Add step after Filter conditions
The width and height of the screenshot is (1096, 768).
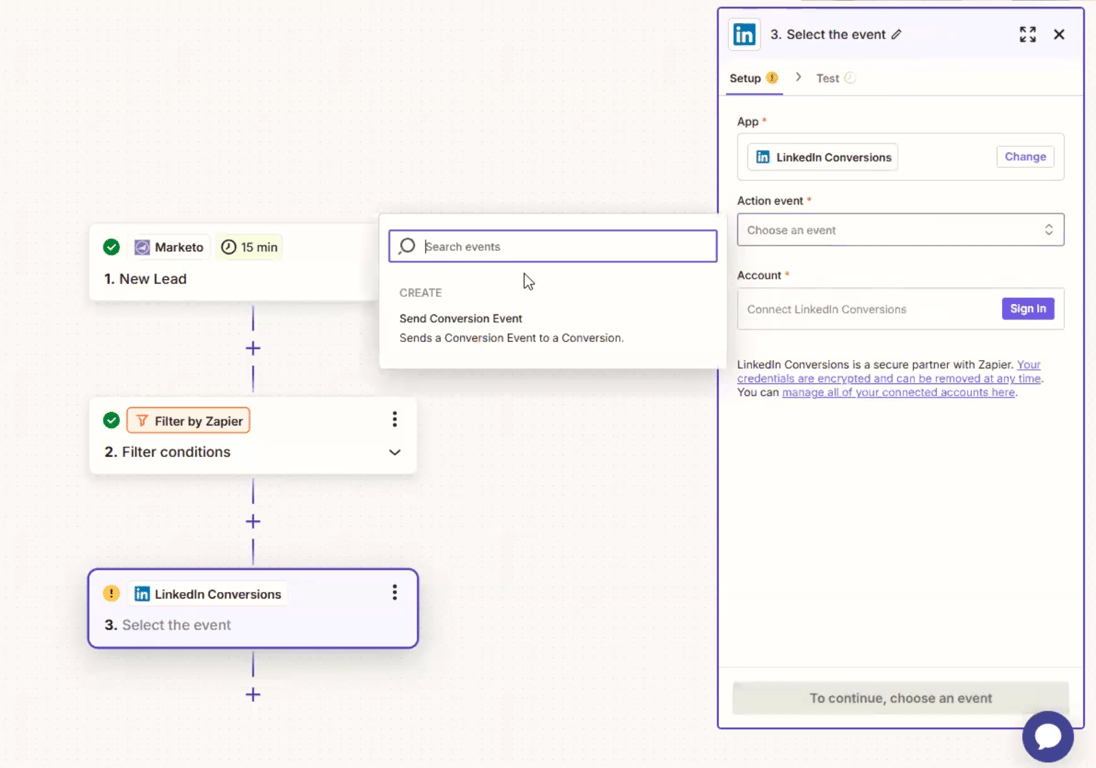[253, 521]
